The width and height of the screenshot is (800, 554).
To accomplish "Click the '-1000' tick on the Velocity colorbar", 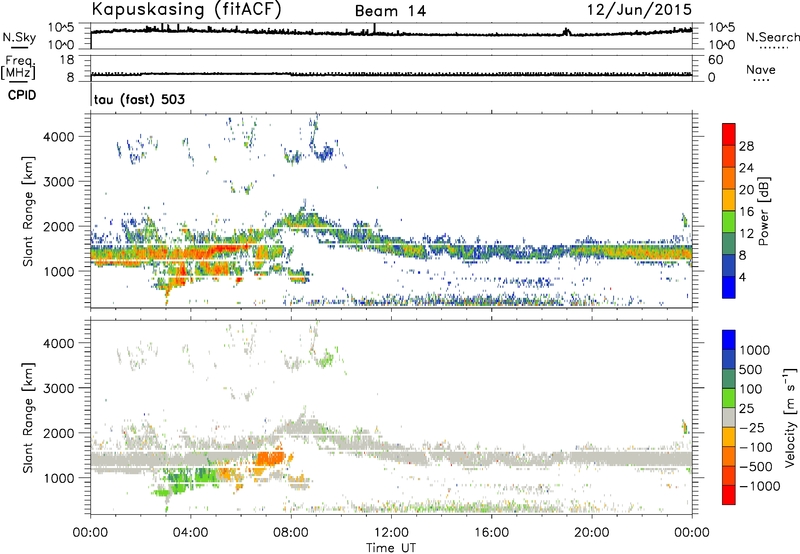I will [x=759, y=486].
